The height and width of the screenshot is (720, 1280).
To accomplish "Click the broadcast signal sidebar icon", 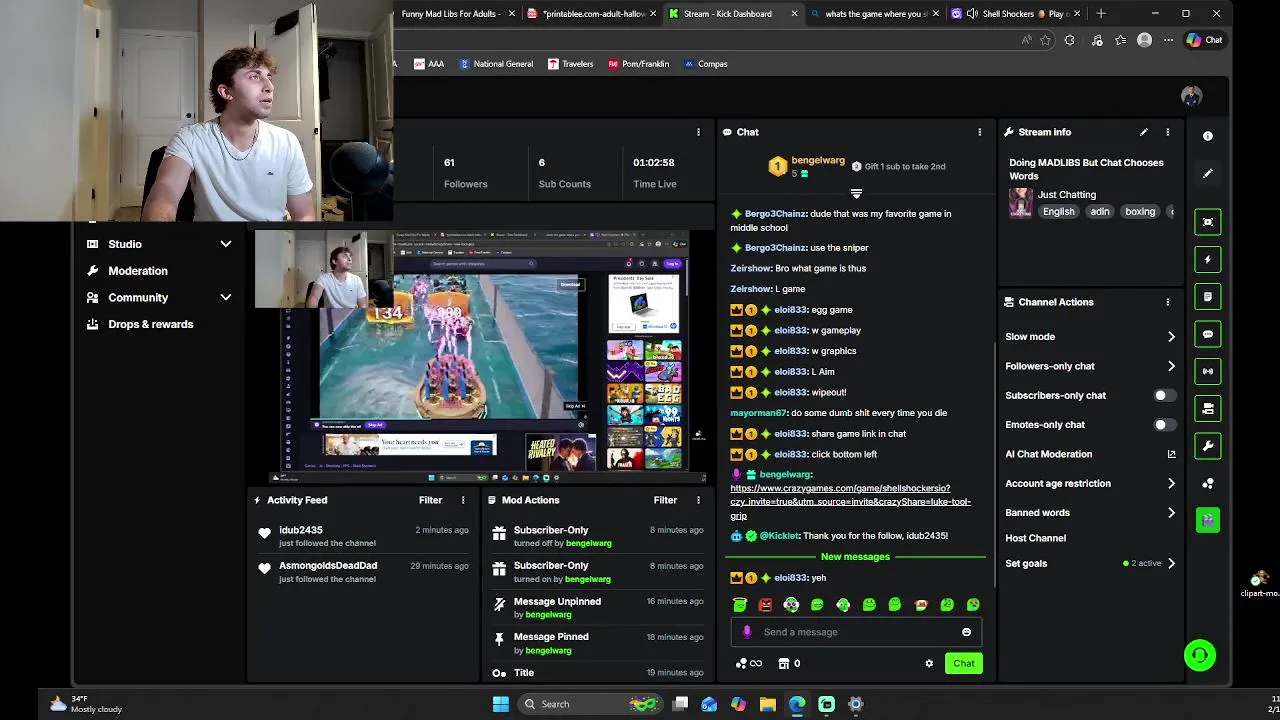I will click(1207, 371).
